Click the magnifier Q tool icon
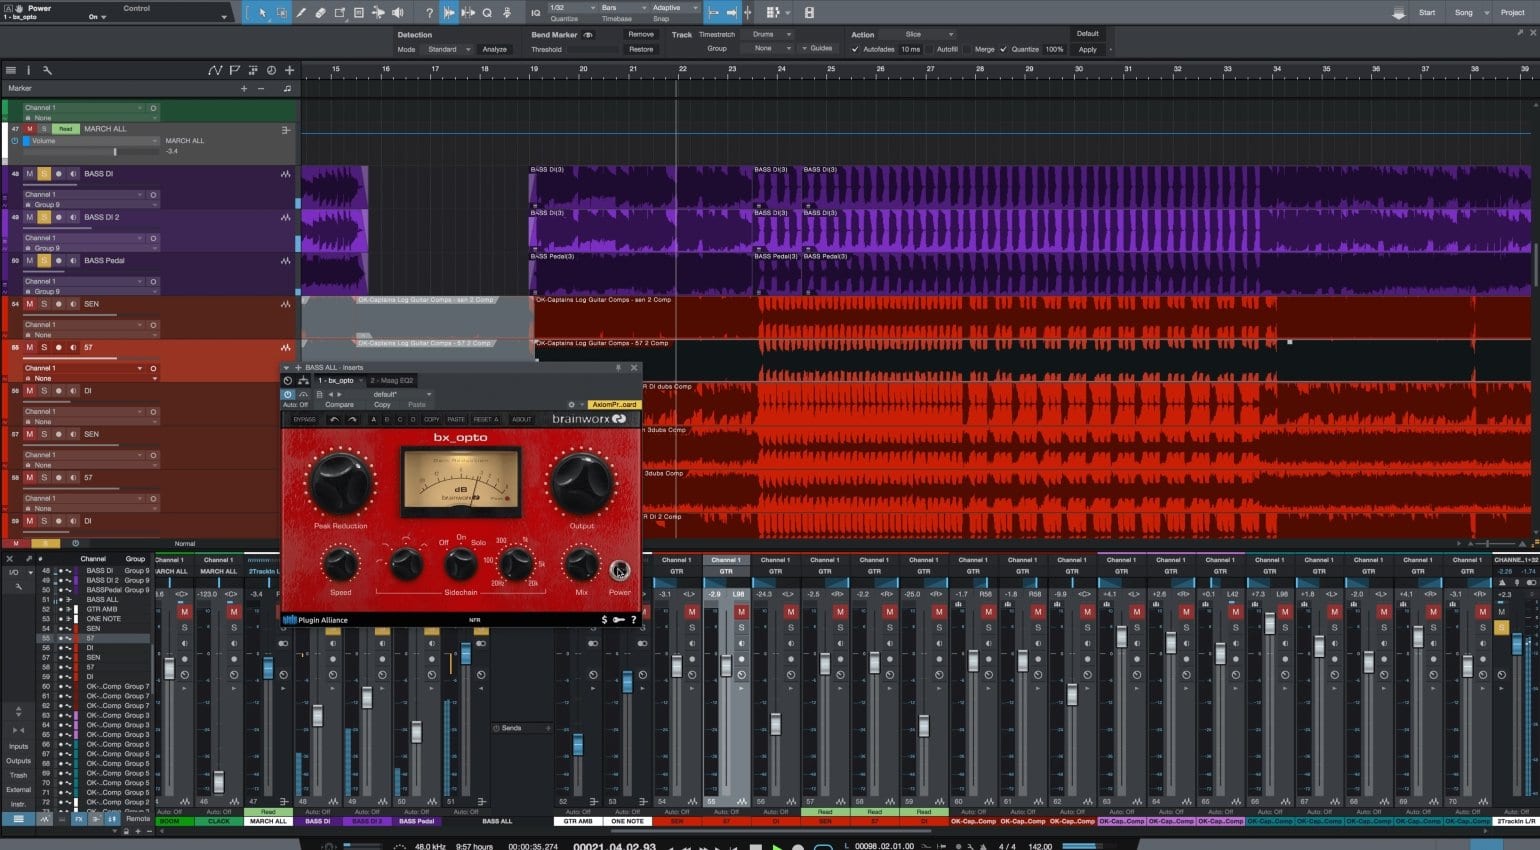 487,13
